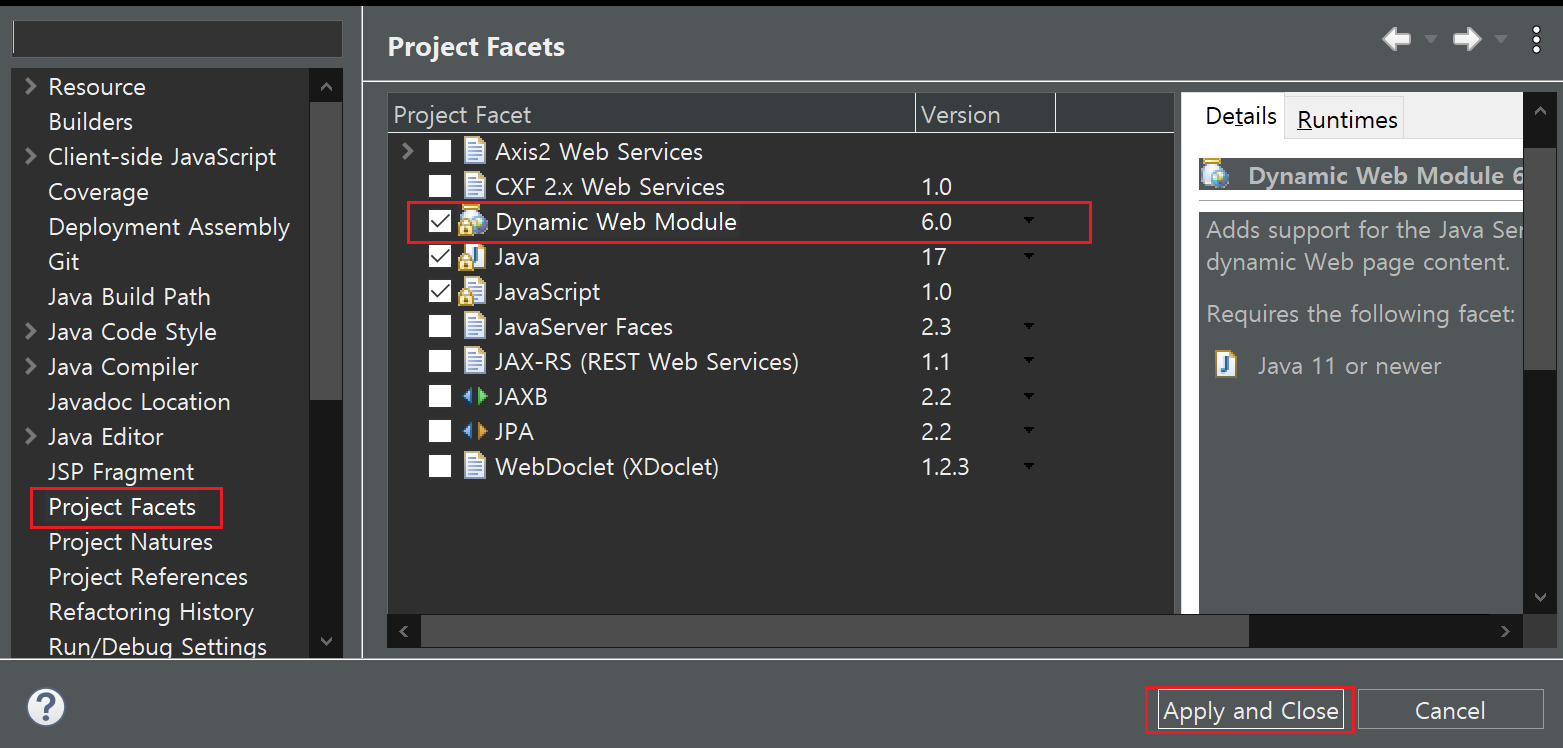Click the JavaScript facet locked icon
1563x748 pixels.
(x=472, y=292)
